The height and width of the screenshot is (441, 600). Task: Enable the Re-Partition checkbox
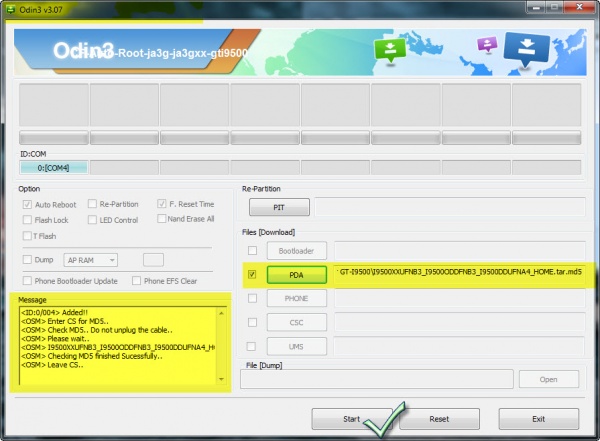(x=92, y=204)
